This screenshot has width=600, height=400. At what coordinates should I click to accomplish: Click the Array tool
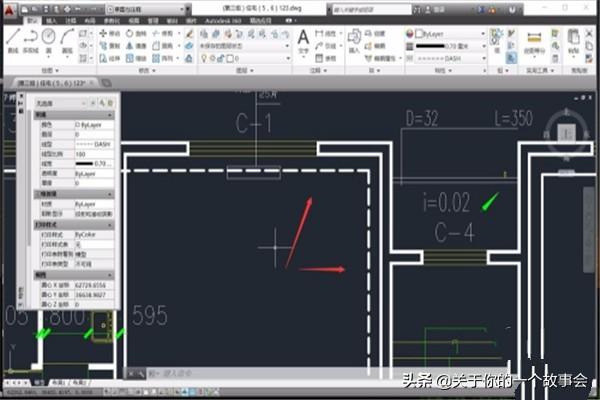(163, 59)
